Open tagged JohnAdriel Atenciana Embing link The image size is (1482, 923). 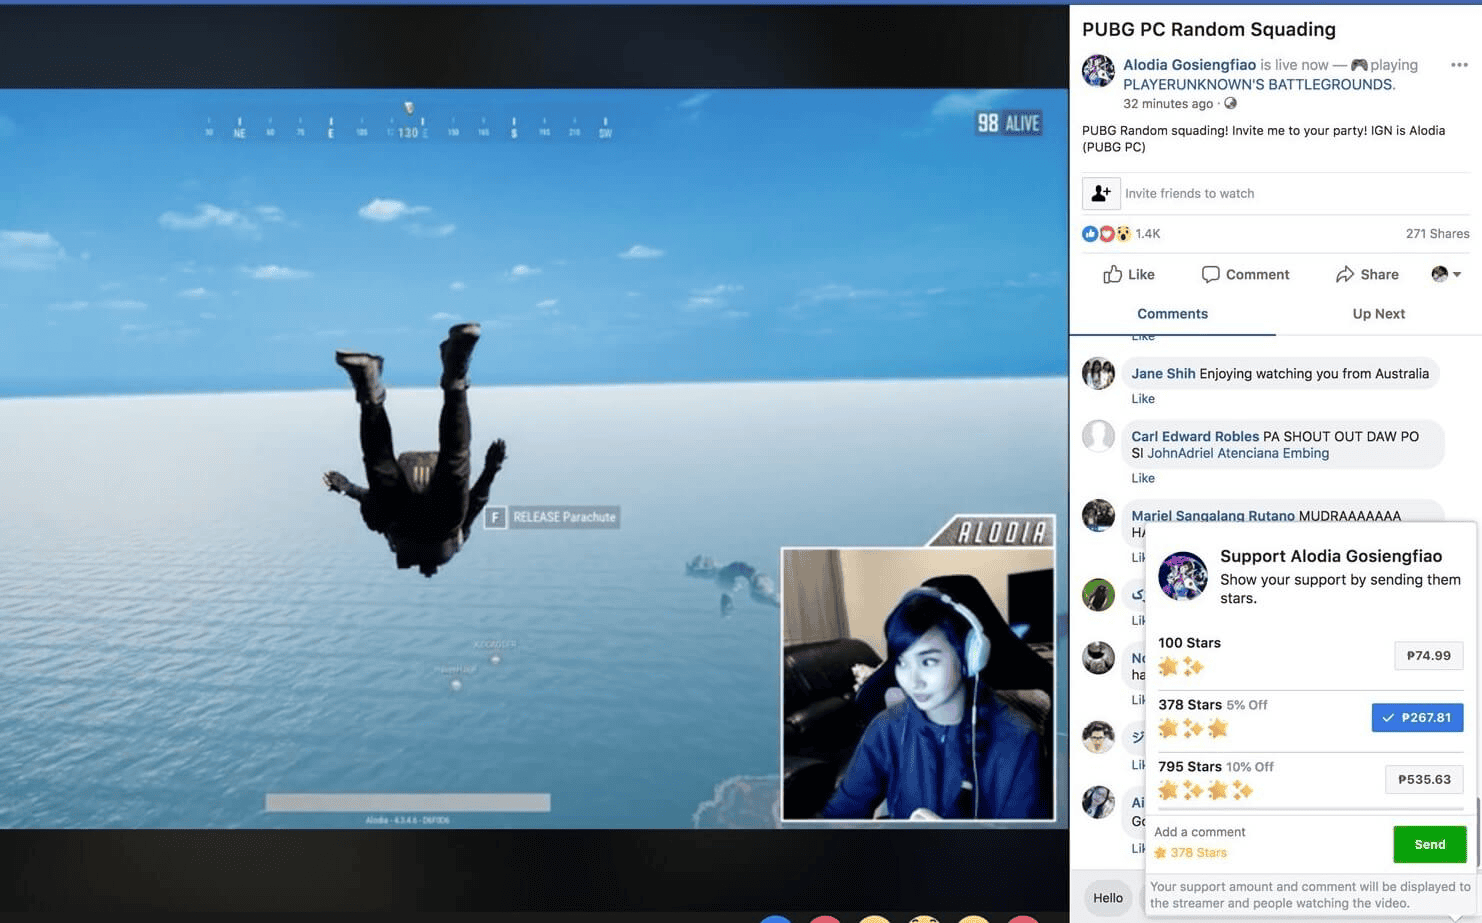[1238, 453]
